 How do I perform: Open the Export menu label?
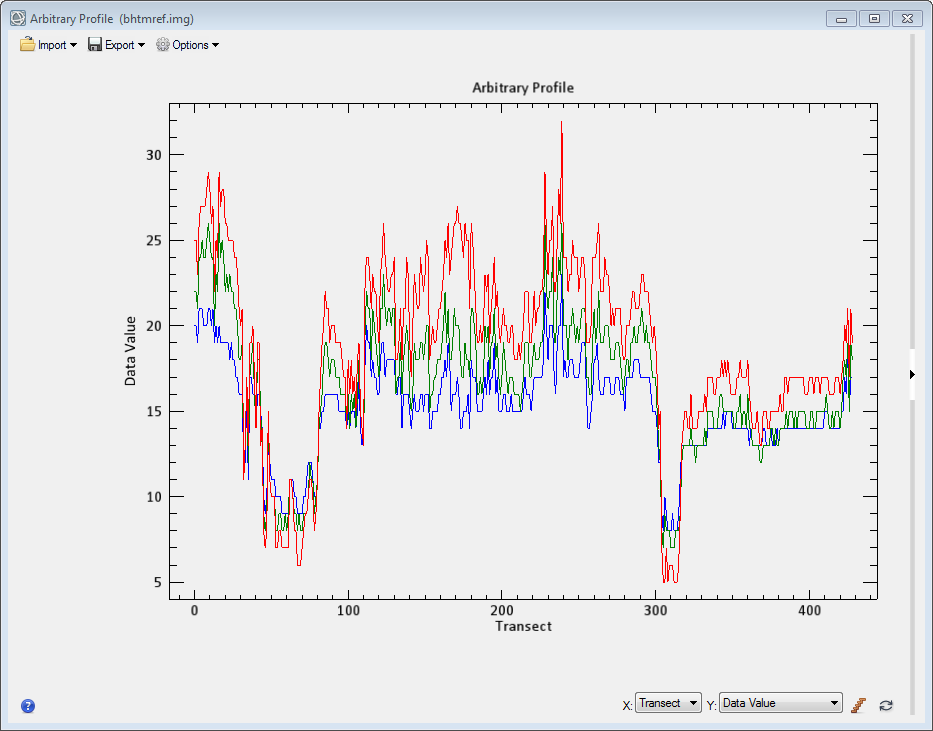119,45
